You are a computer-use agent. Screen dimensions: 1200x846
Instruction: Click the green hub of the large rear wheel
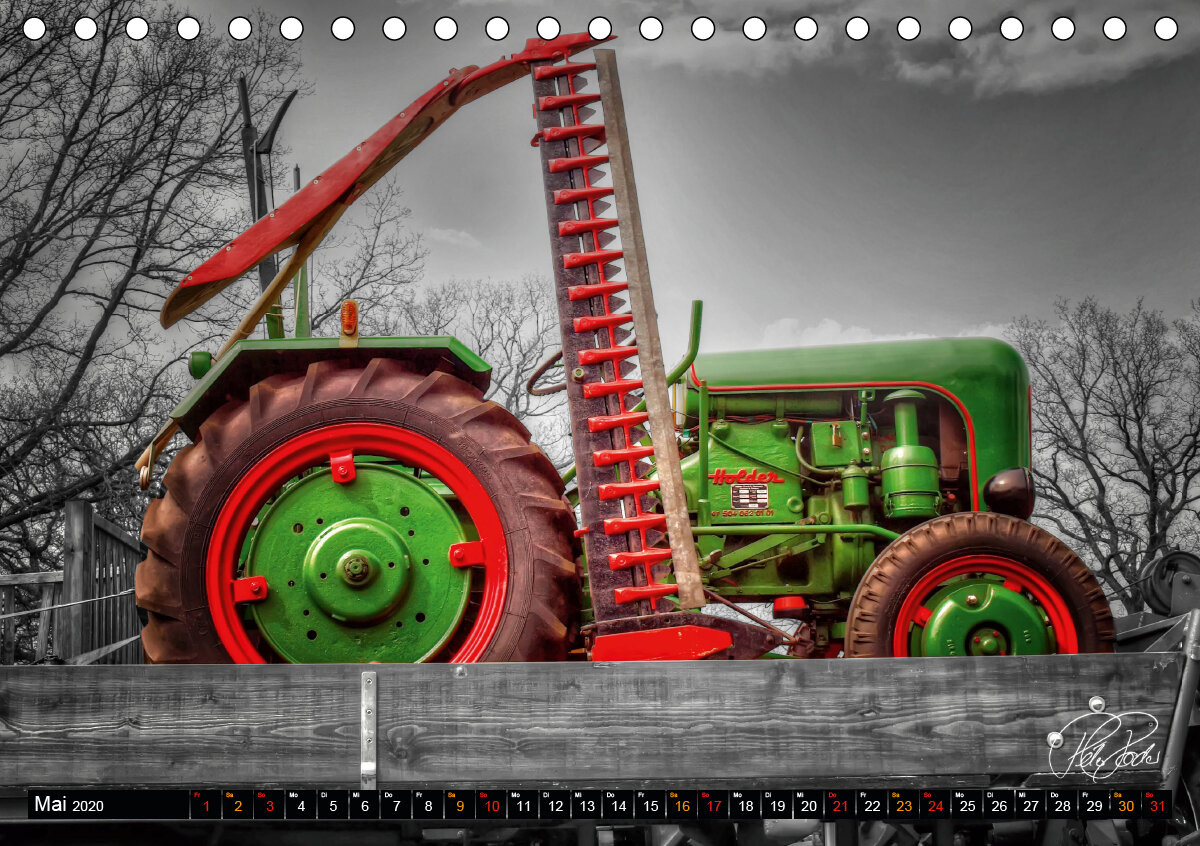click(x=357, y=568)
